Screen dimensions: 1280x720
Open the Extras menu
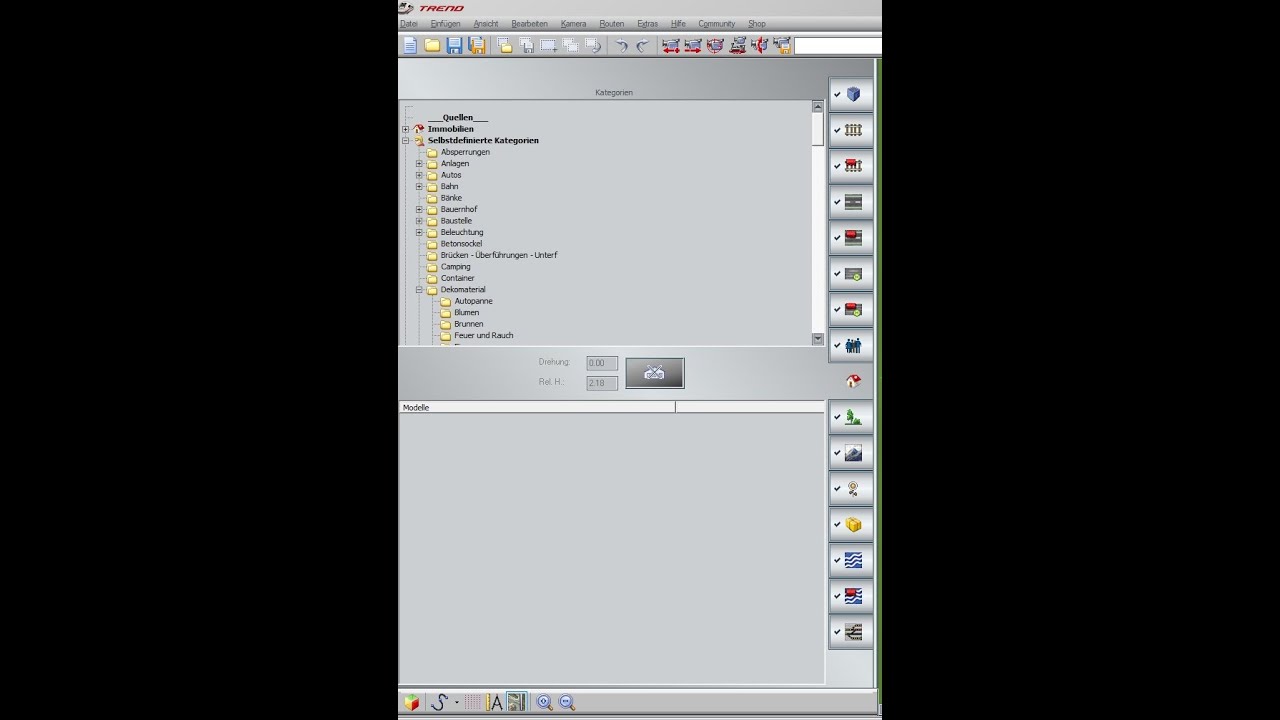pyautogui.click(x=647, y=24)
